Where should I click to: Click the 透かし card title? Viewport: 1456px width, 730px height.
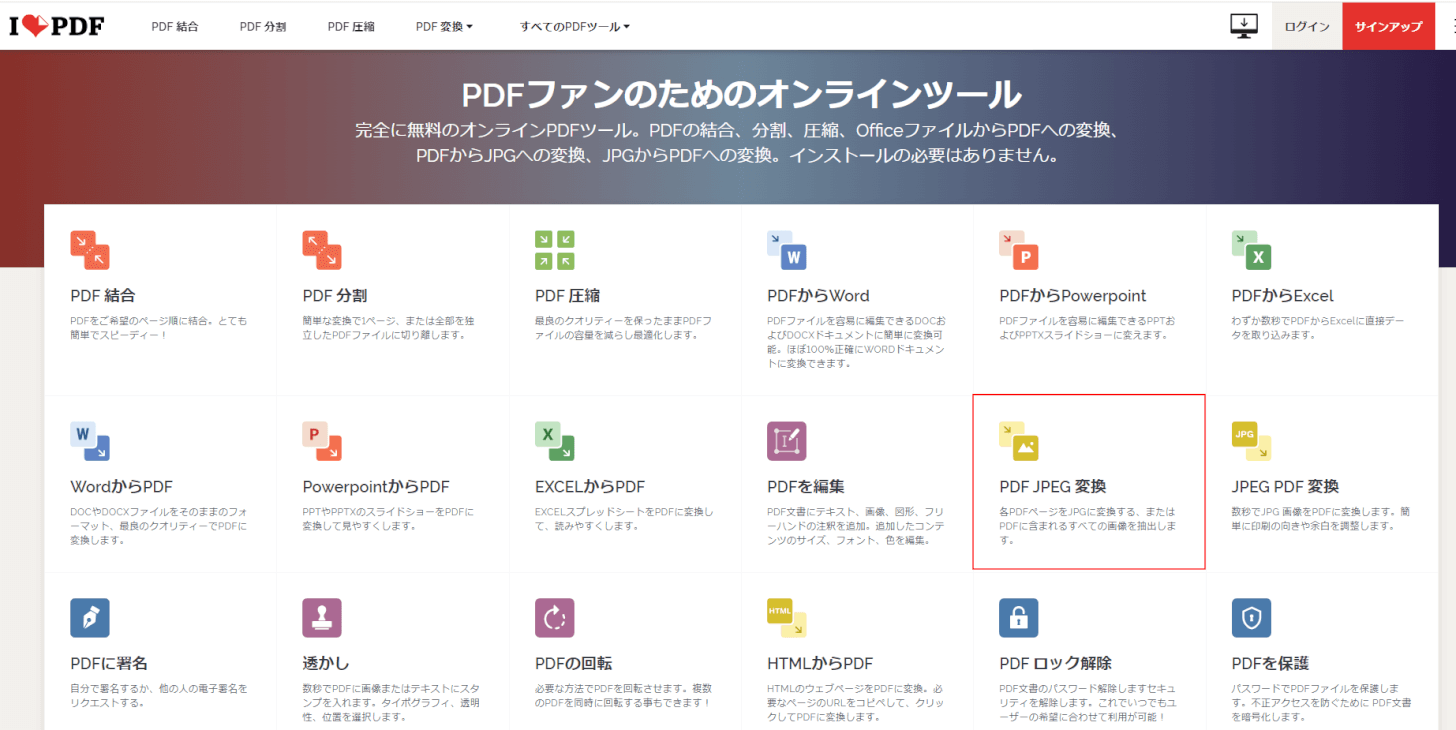(x=326, y=664)
